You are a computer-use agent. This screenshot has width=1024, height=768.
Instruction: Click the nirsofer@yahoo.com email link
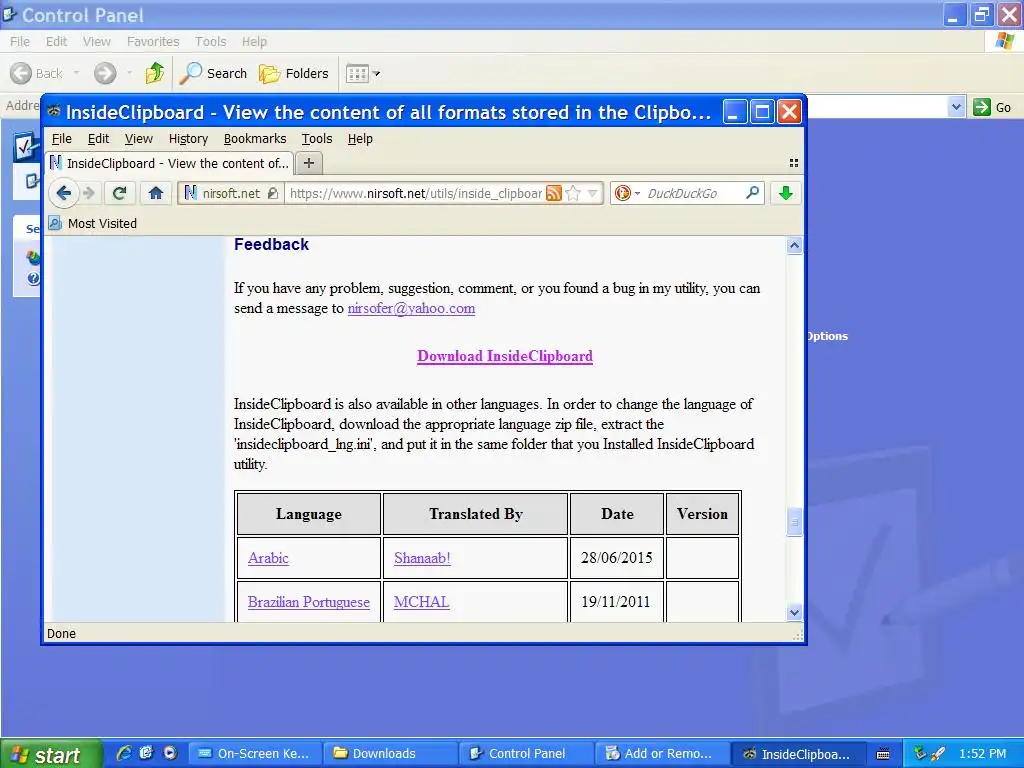(411, 308)
